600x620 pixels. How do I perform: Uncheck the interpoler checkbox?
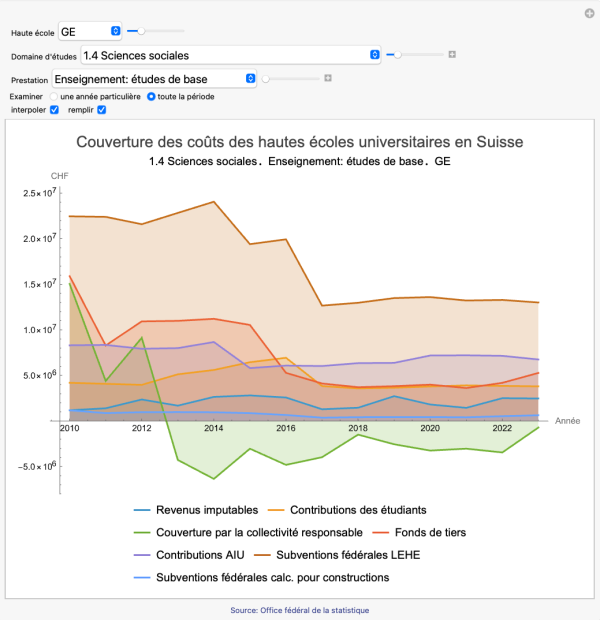pyautogui.click(x=55, y=109)
